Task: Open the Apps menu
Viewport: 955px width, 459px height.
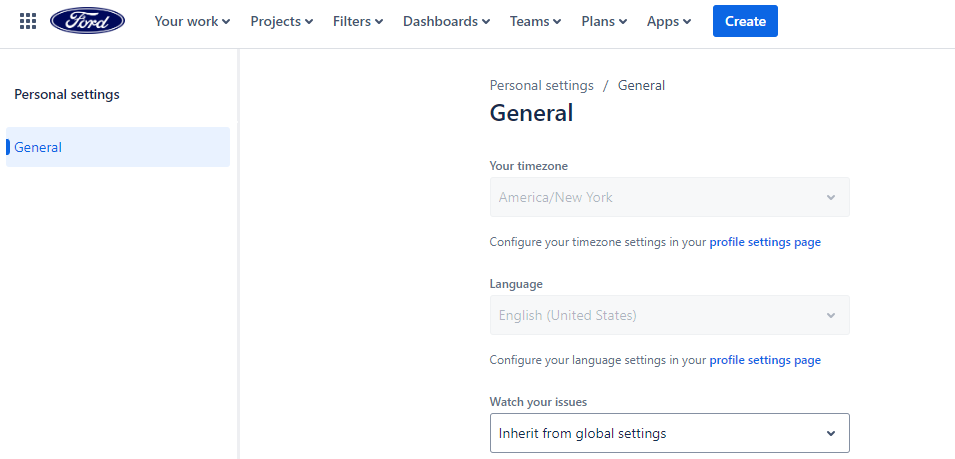Action: [x=669, y=21]
